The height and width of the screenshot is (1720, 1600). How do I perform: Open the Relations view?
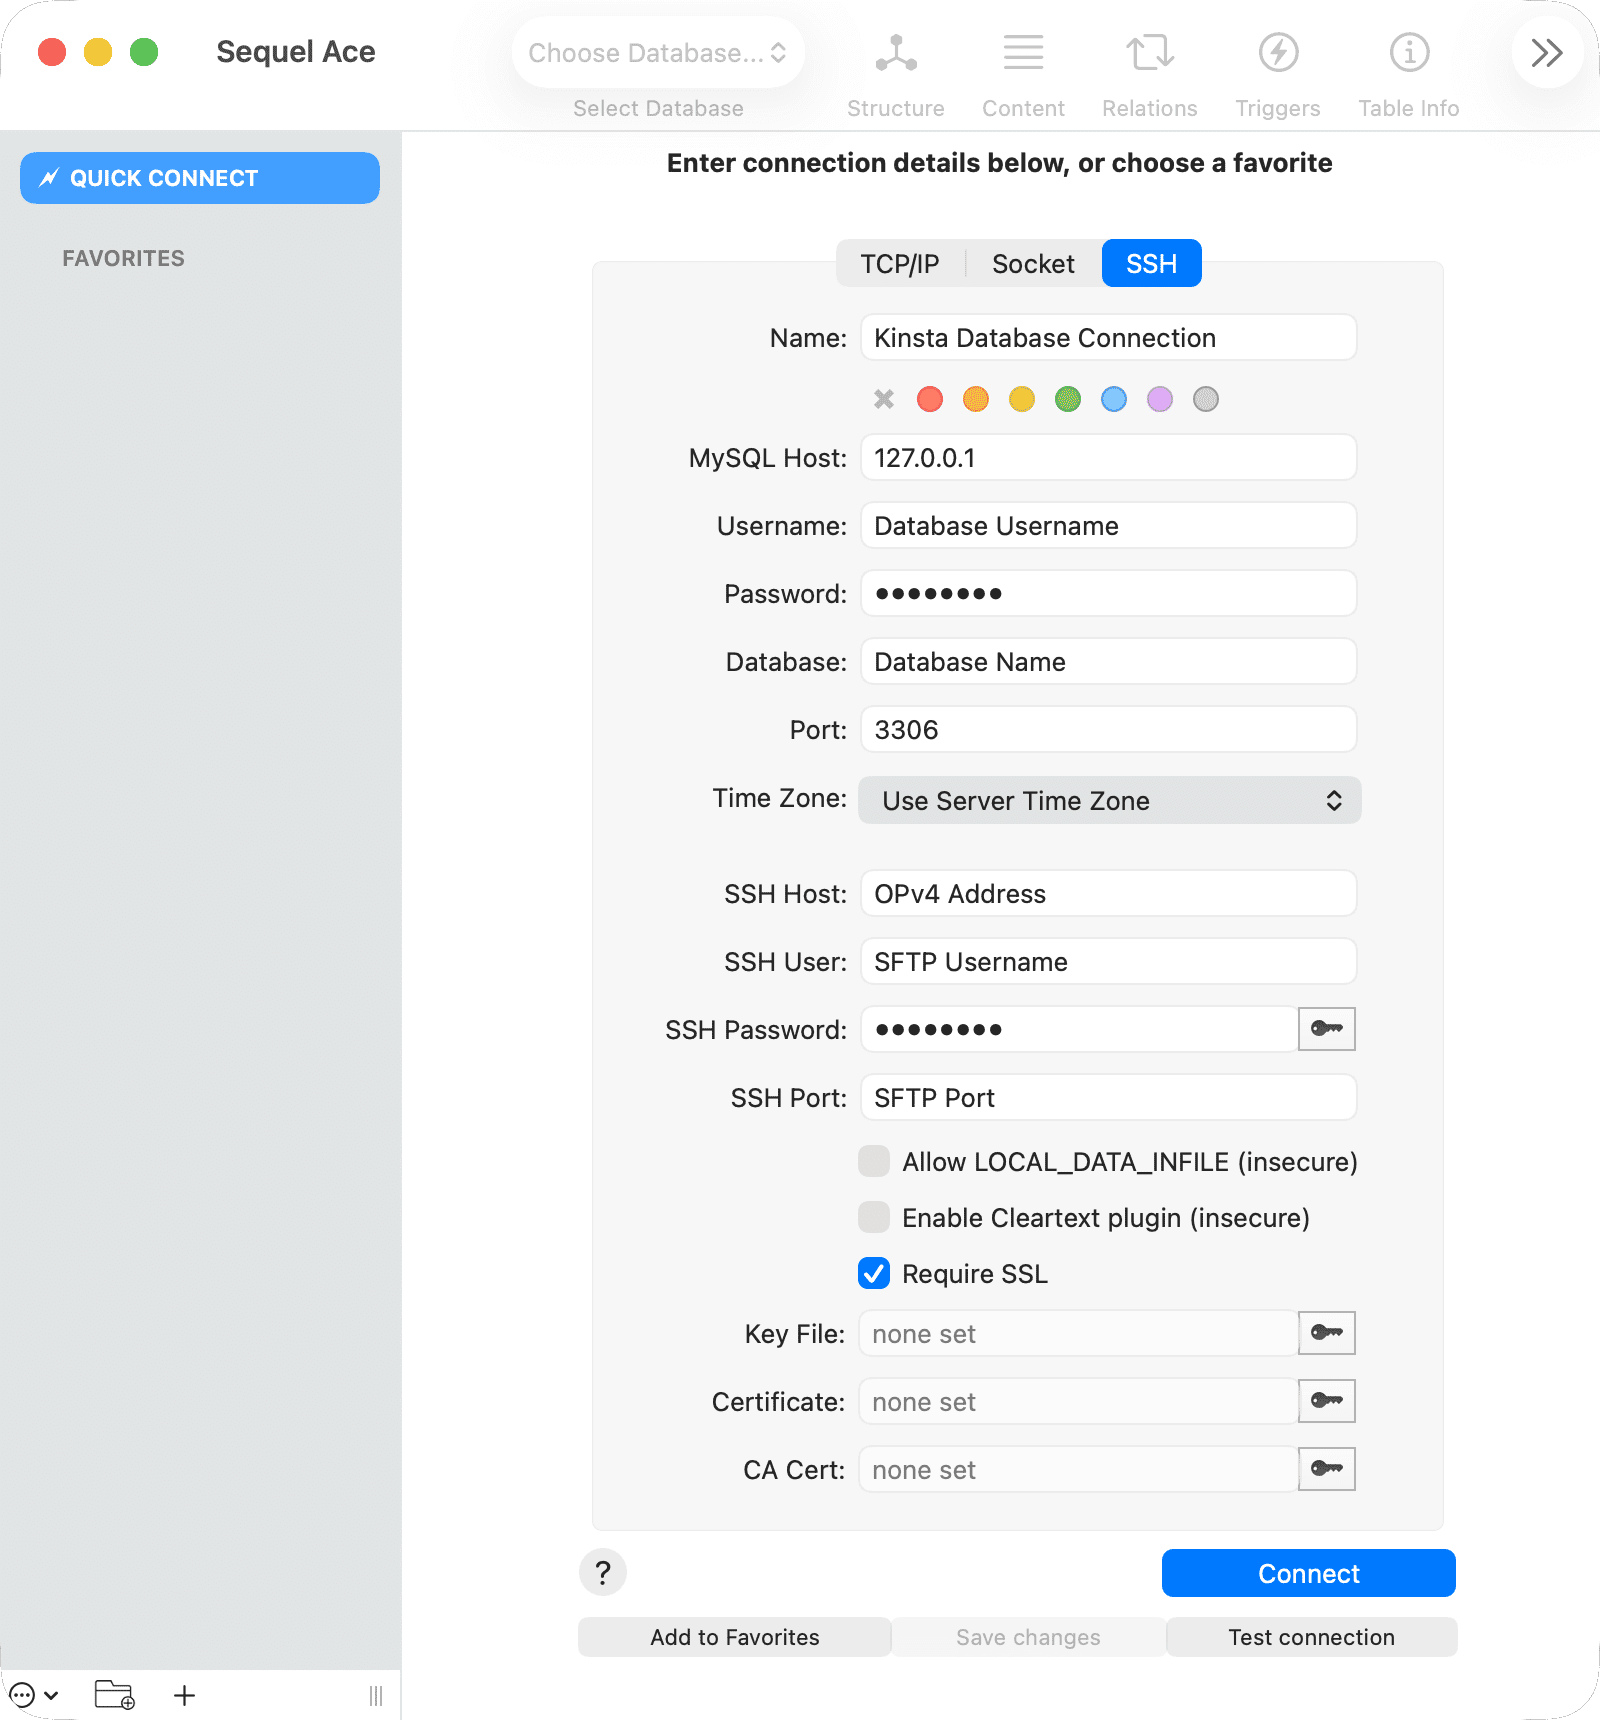point(1150,75)
